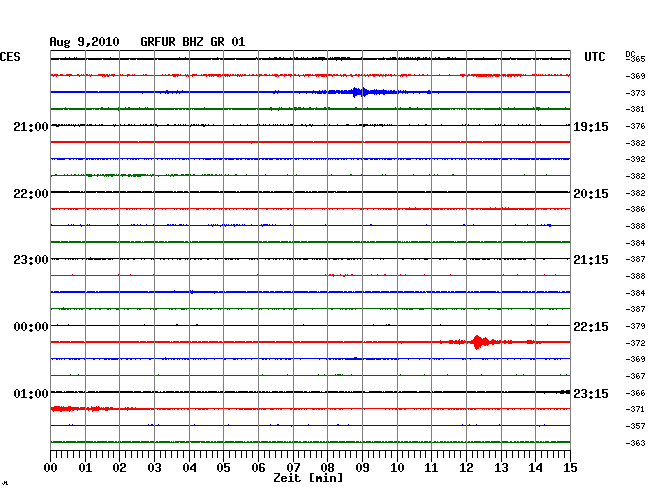
Task: Click the 11 minute axis label
Action: tap(431, 467)
